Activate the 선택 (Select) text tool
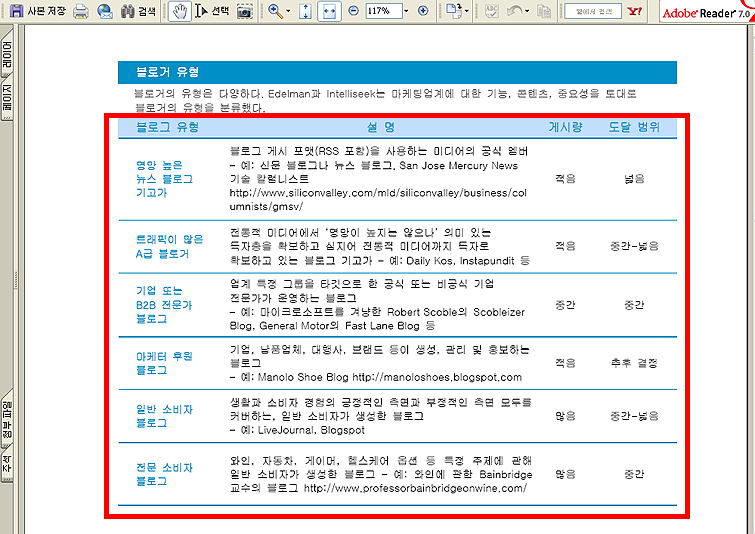 pos(212,11)
